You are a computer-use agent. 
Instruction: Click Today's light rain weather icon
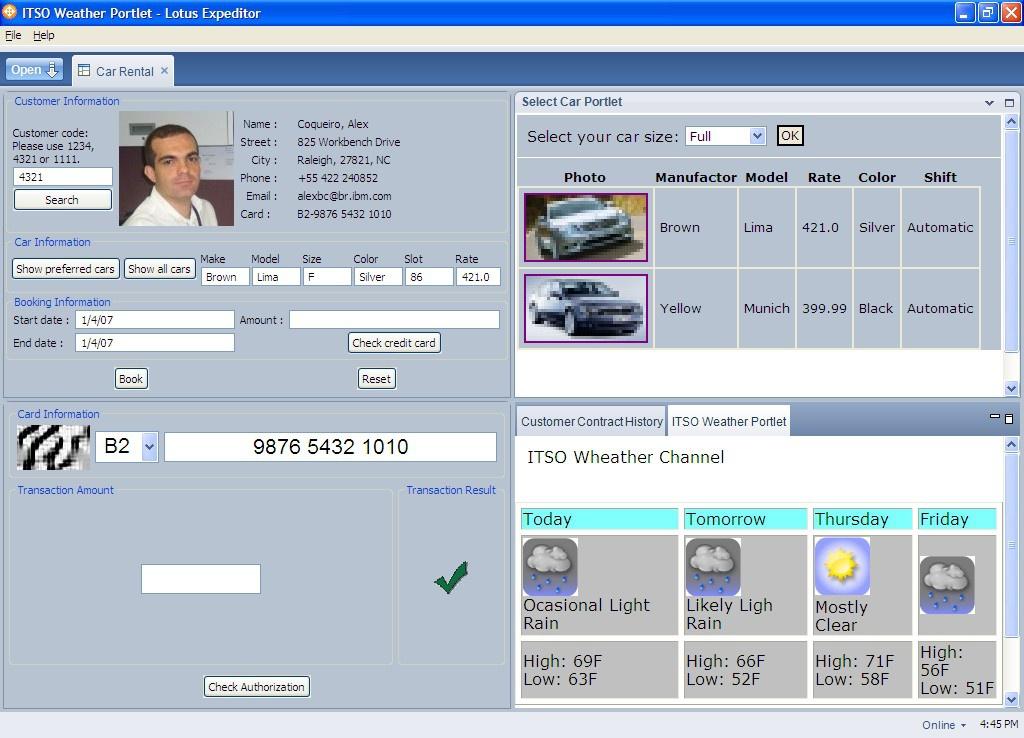click(551, 566)
